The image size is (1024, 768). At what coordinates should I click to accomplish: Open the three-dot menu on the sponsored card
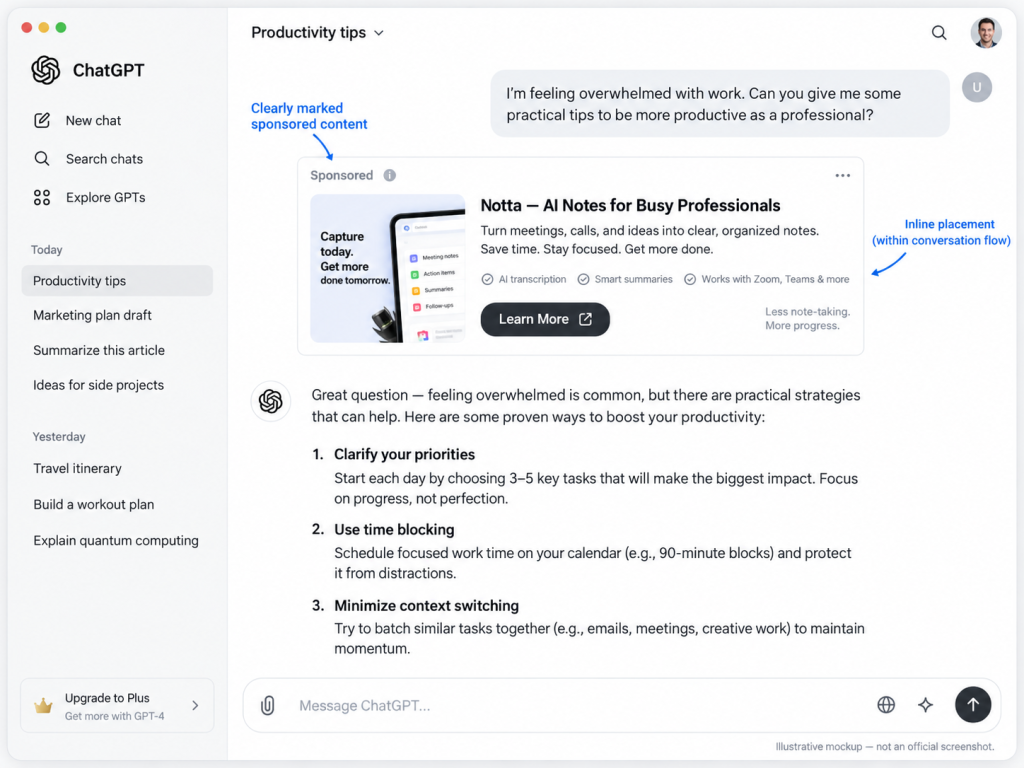click(842, 175)
